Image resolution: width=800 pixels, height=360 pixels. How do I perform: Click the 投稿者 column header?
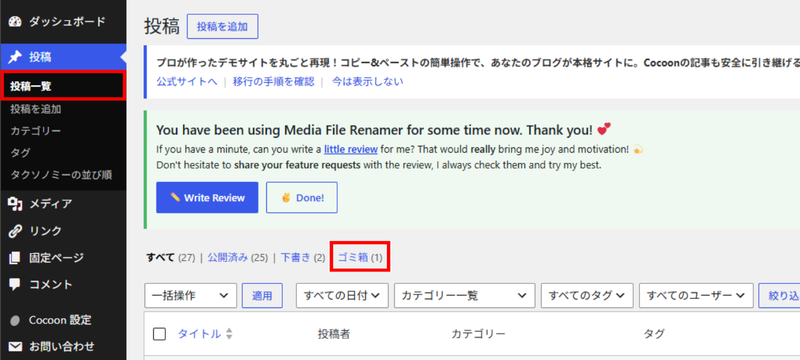[x=334, y=334]
